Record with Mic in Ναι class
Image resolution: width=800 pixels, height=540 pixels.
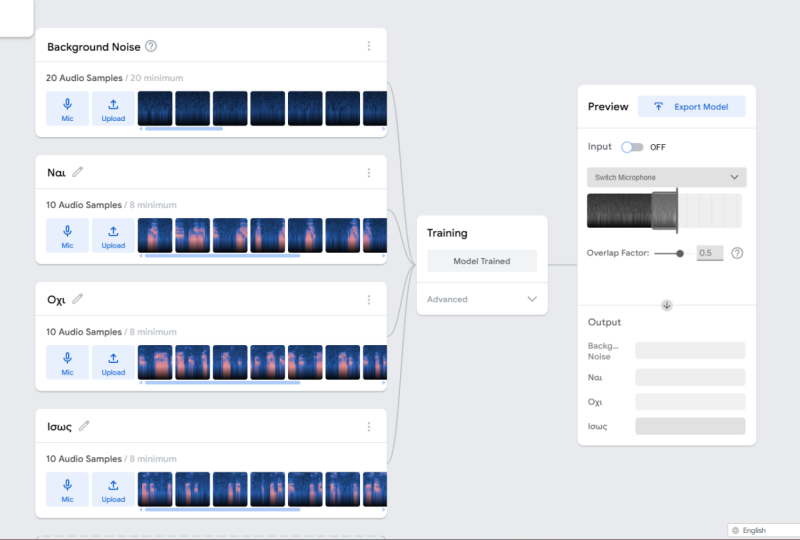pos(67,235)
